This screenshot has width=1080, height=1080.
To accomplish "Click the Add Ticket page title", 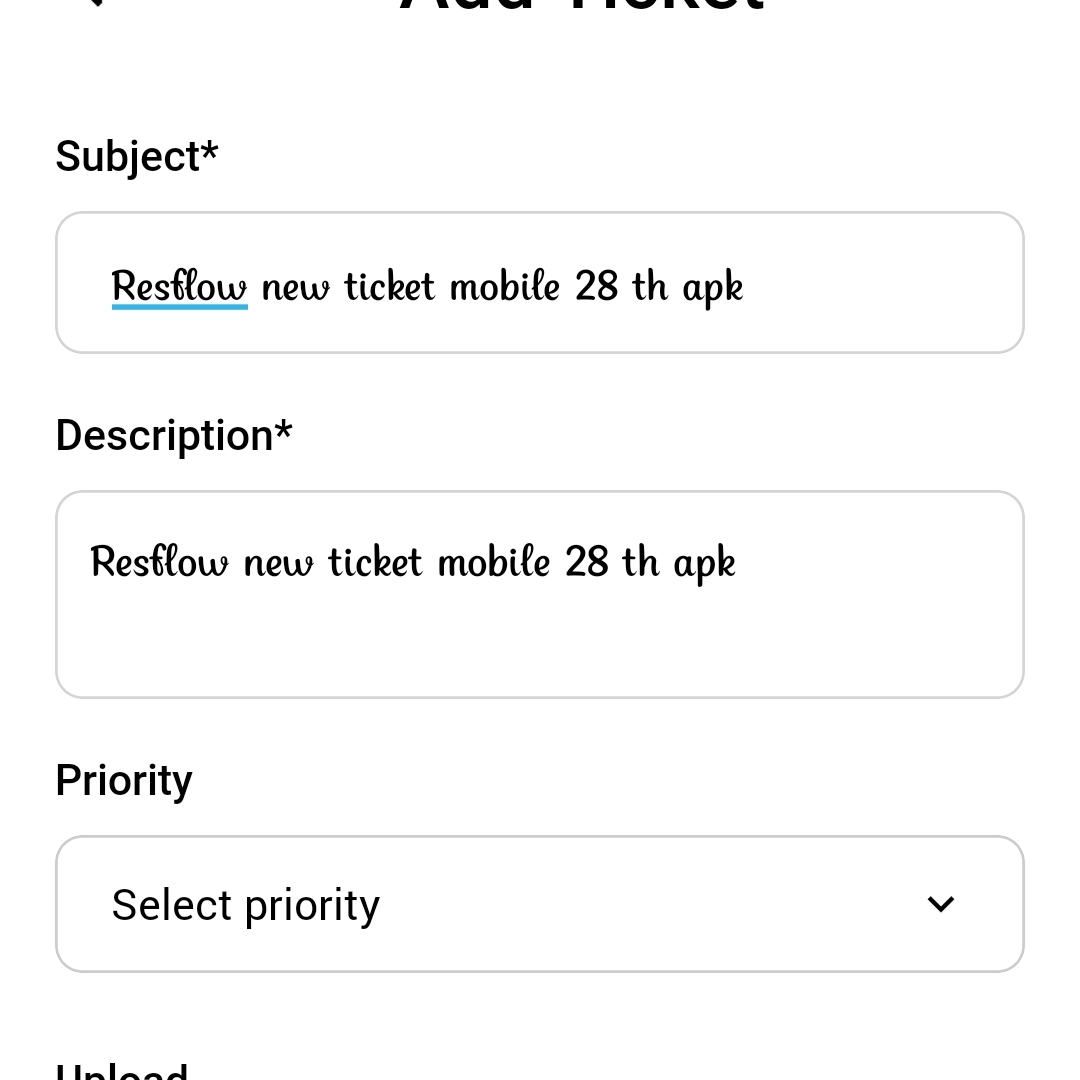I will click(582, 6).
